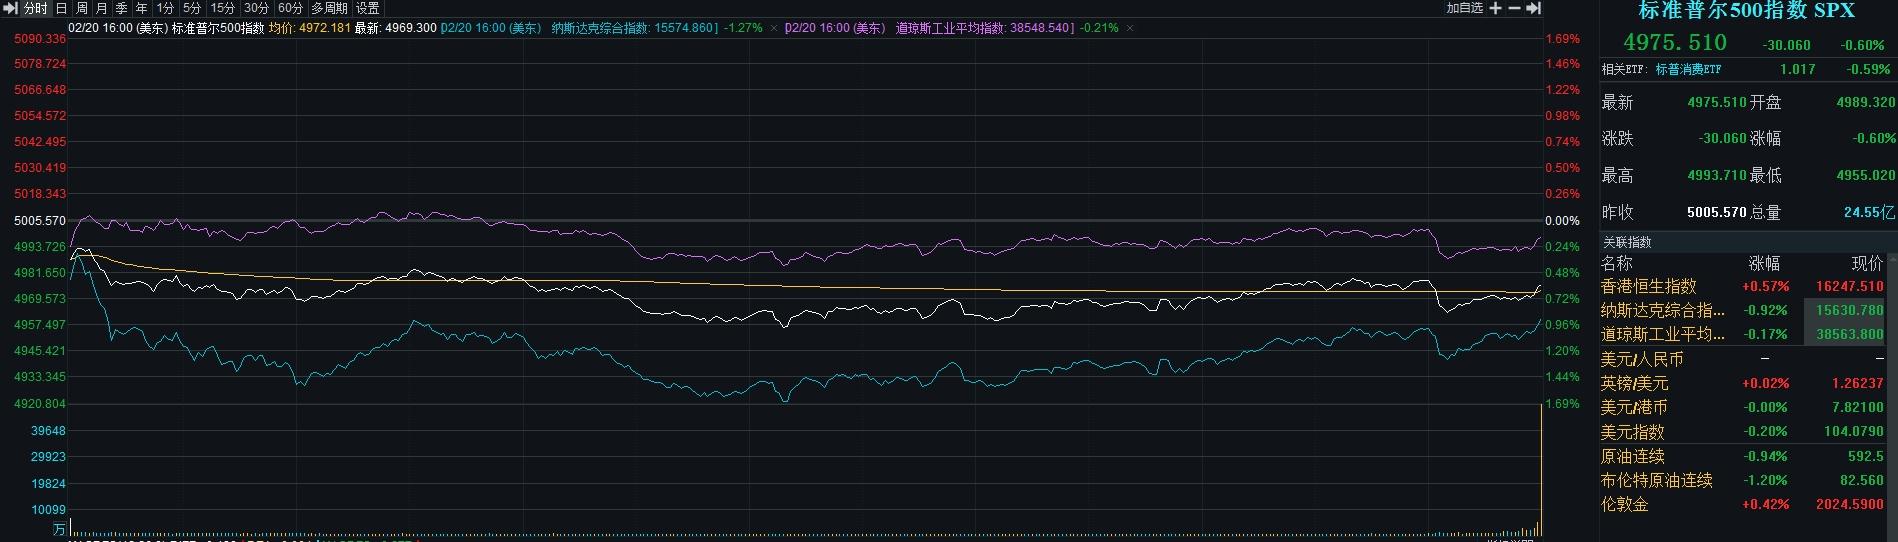Click the 纳斯达克综合指数 overlay label in chart header
This screenshot has width=1898, height=542.
600,28
